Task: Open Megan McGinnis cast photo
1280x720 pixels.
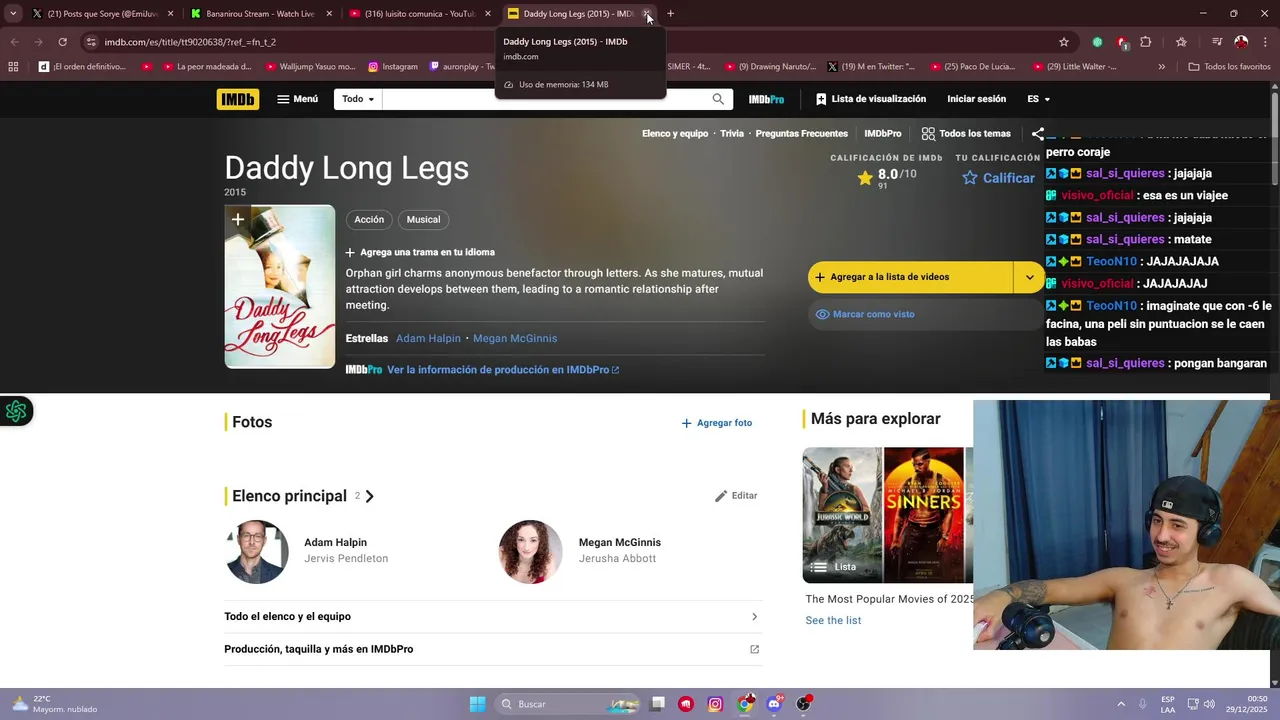Action: click(530, 551)
